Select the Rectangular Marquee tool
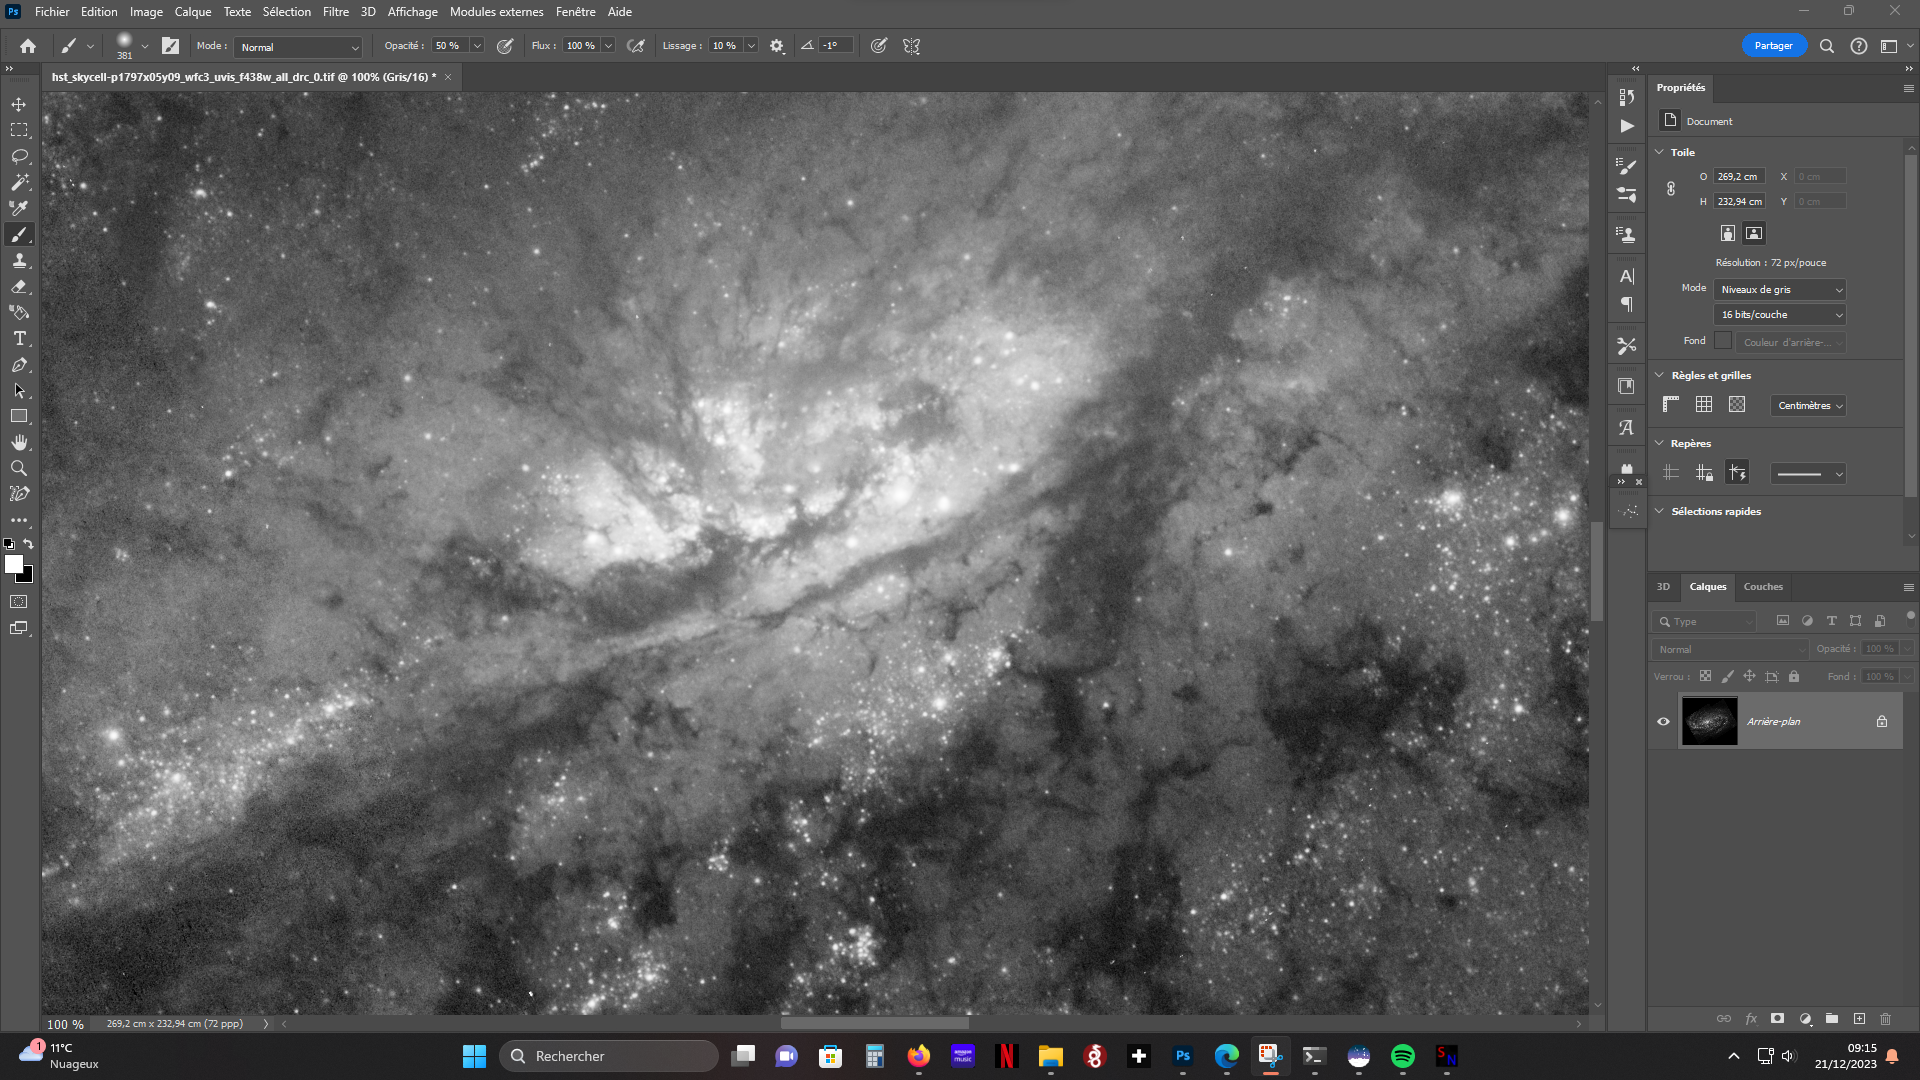The width and height of the screenshot is (1920, 1080). click(x=19, y=130)
